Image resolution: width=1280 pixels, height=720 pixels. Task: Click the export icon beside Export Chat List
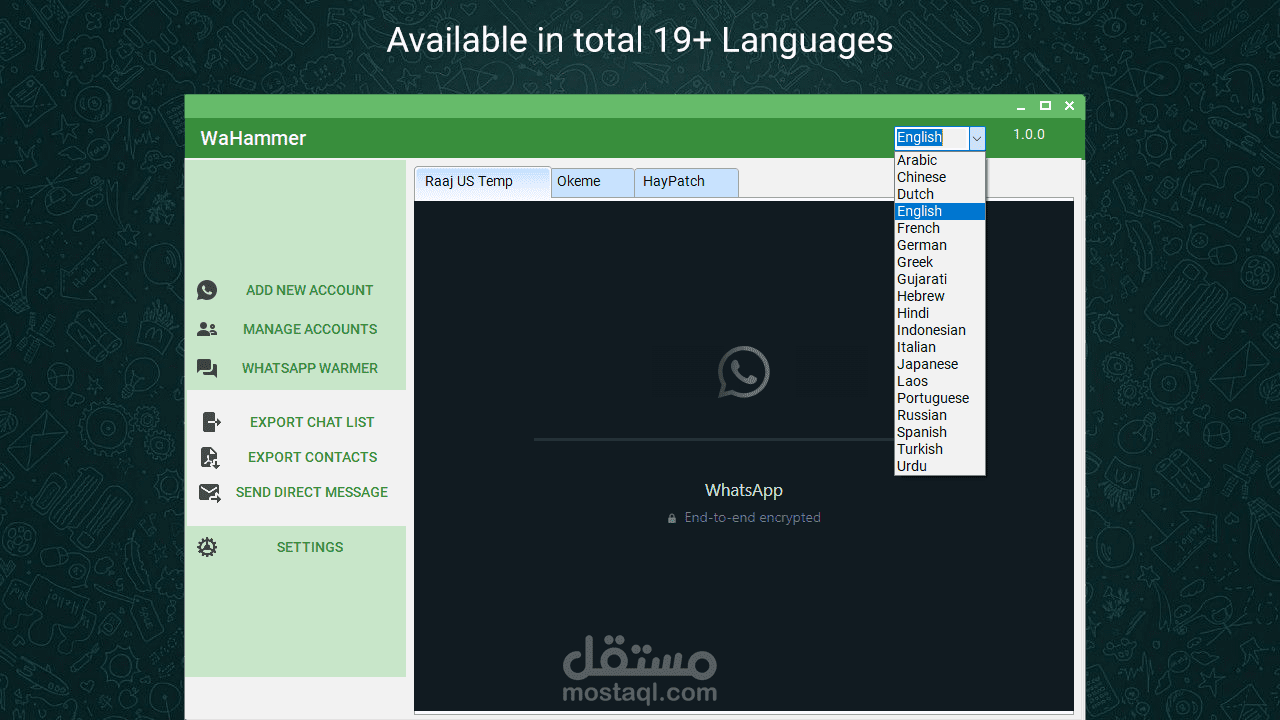(x=211, y=422)
